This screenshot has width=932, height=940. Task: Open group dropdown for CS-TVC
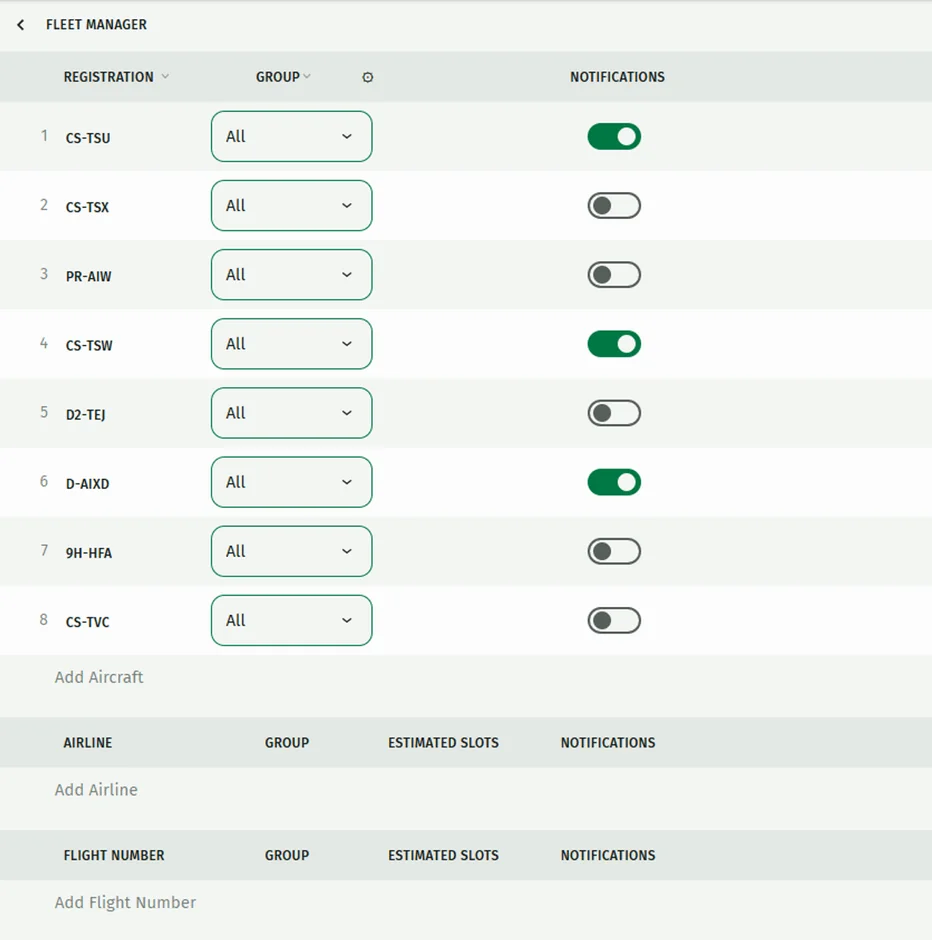pos(291,620)
